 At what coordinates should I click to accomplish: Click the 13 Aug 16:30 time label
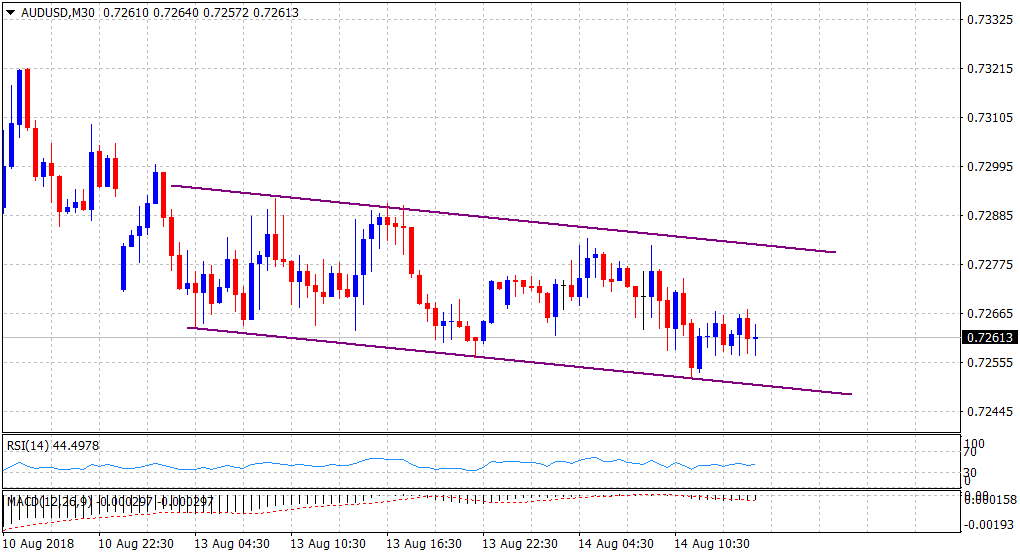coord(423,544)
